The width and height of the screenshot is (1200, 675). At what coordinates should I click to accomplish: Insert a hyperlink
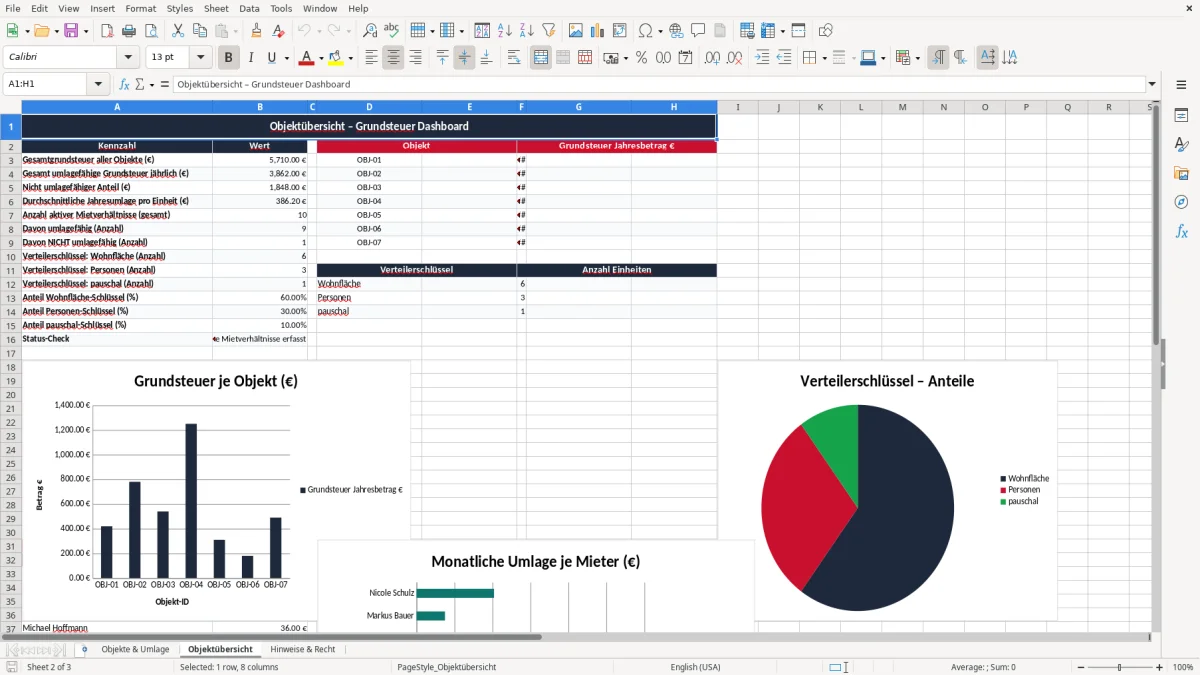676,31
